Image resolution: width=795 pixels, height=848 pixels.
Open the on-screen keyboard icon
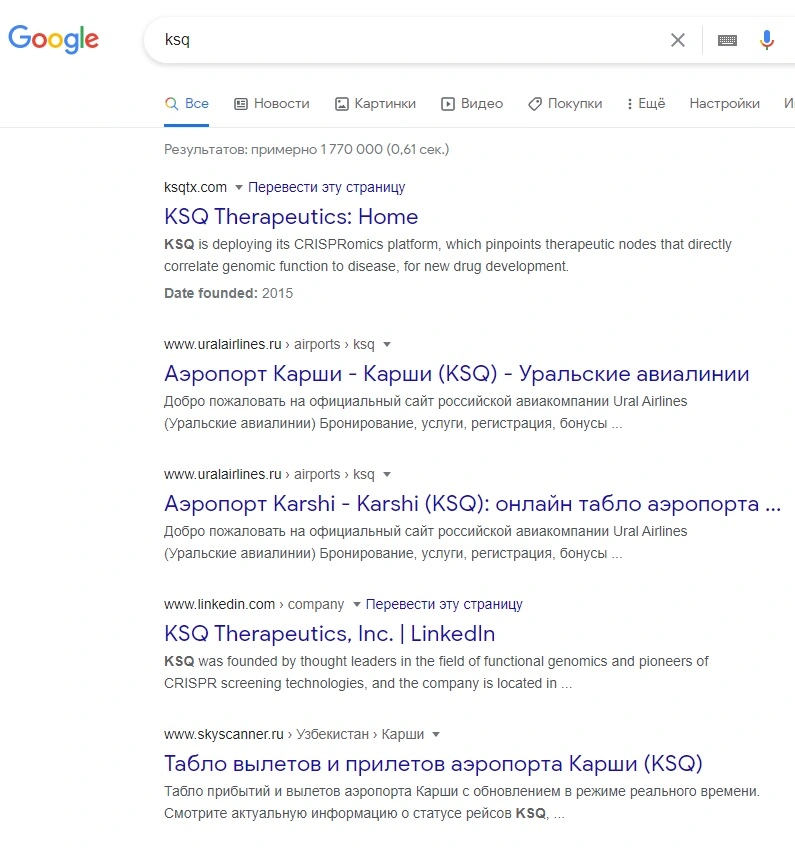(x=727, y=40)
